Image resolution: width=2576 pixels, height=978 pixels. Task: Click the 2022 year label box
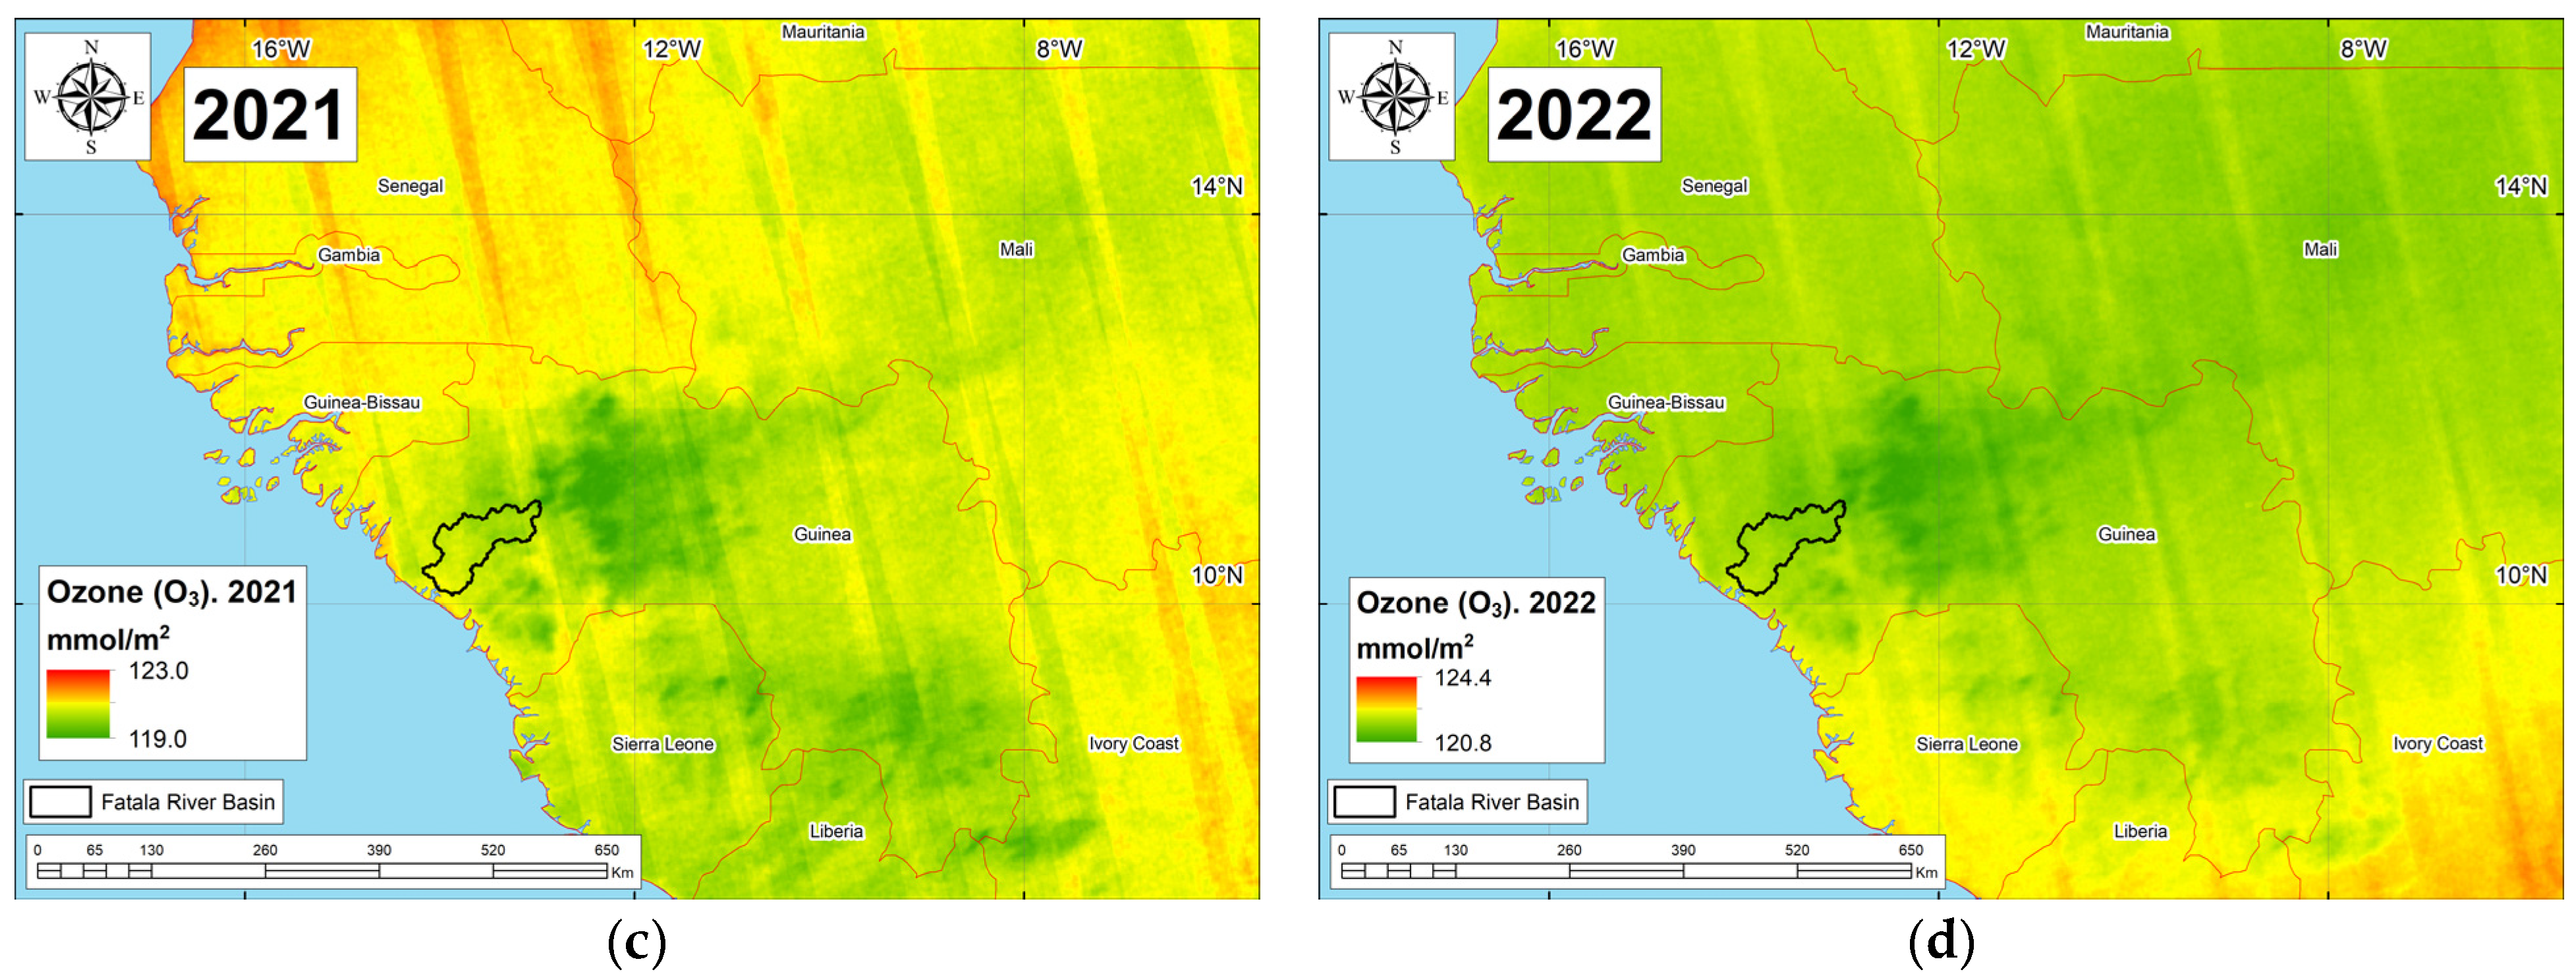click(x=1574, y=115)
